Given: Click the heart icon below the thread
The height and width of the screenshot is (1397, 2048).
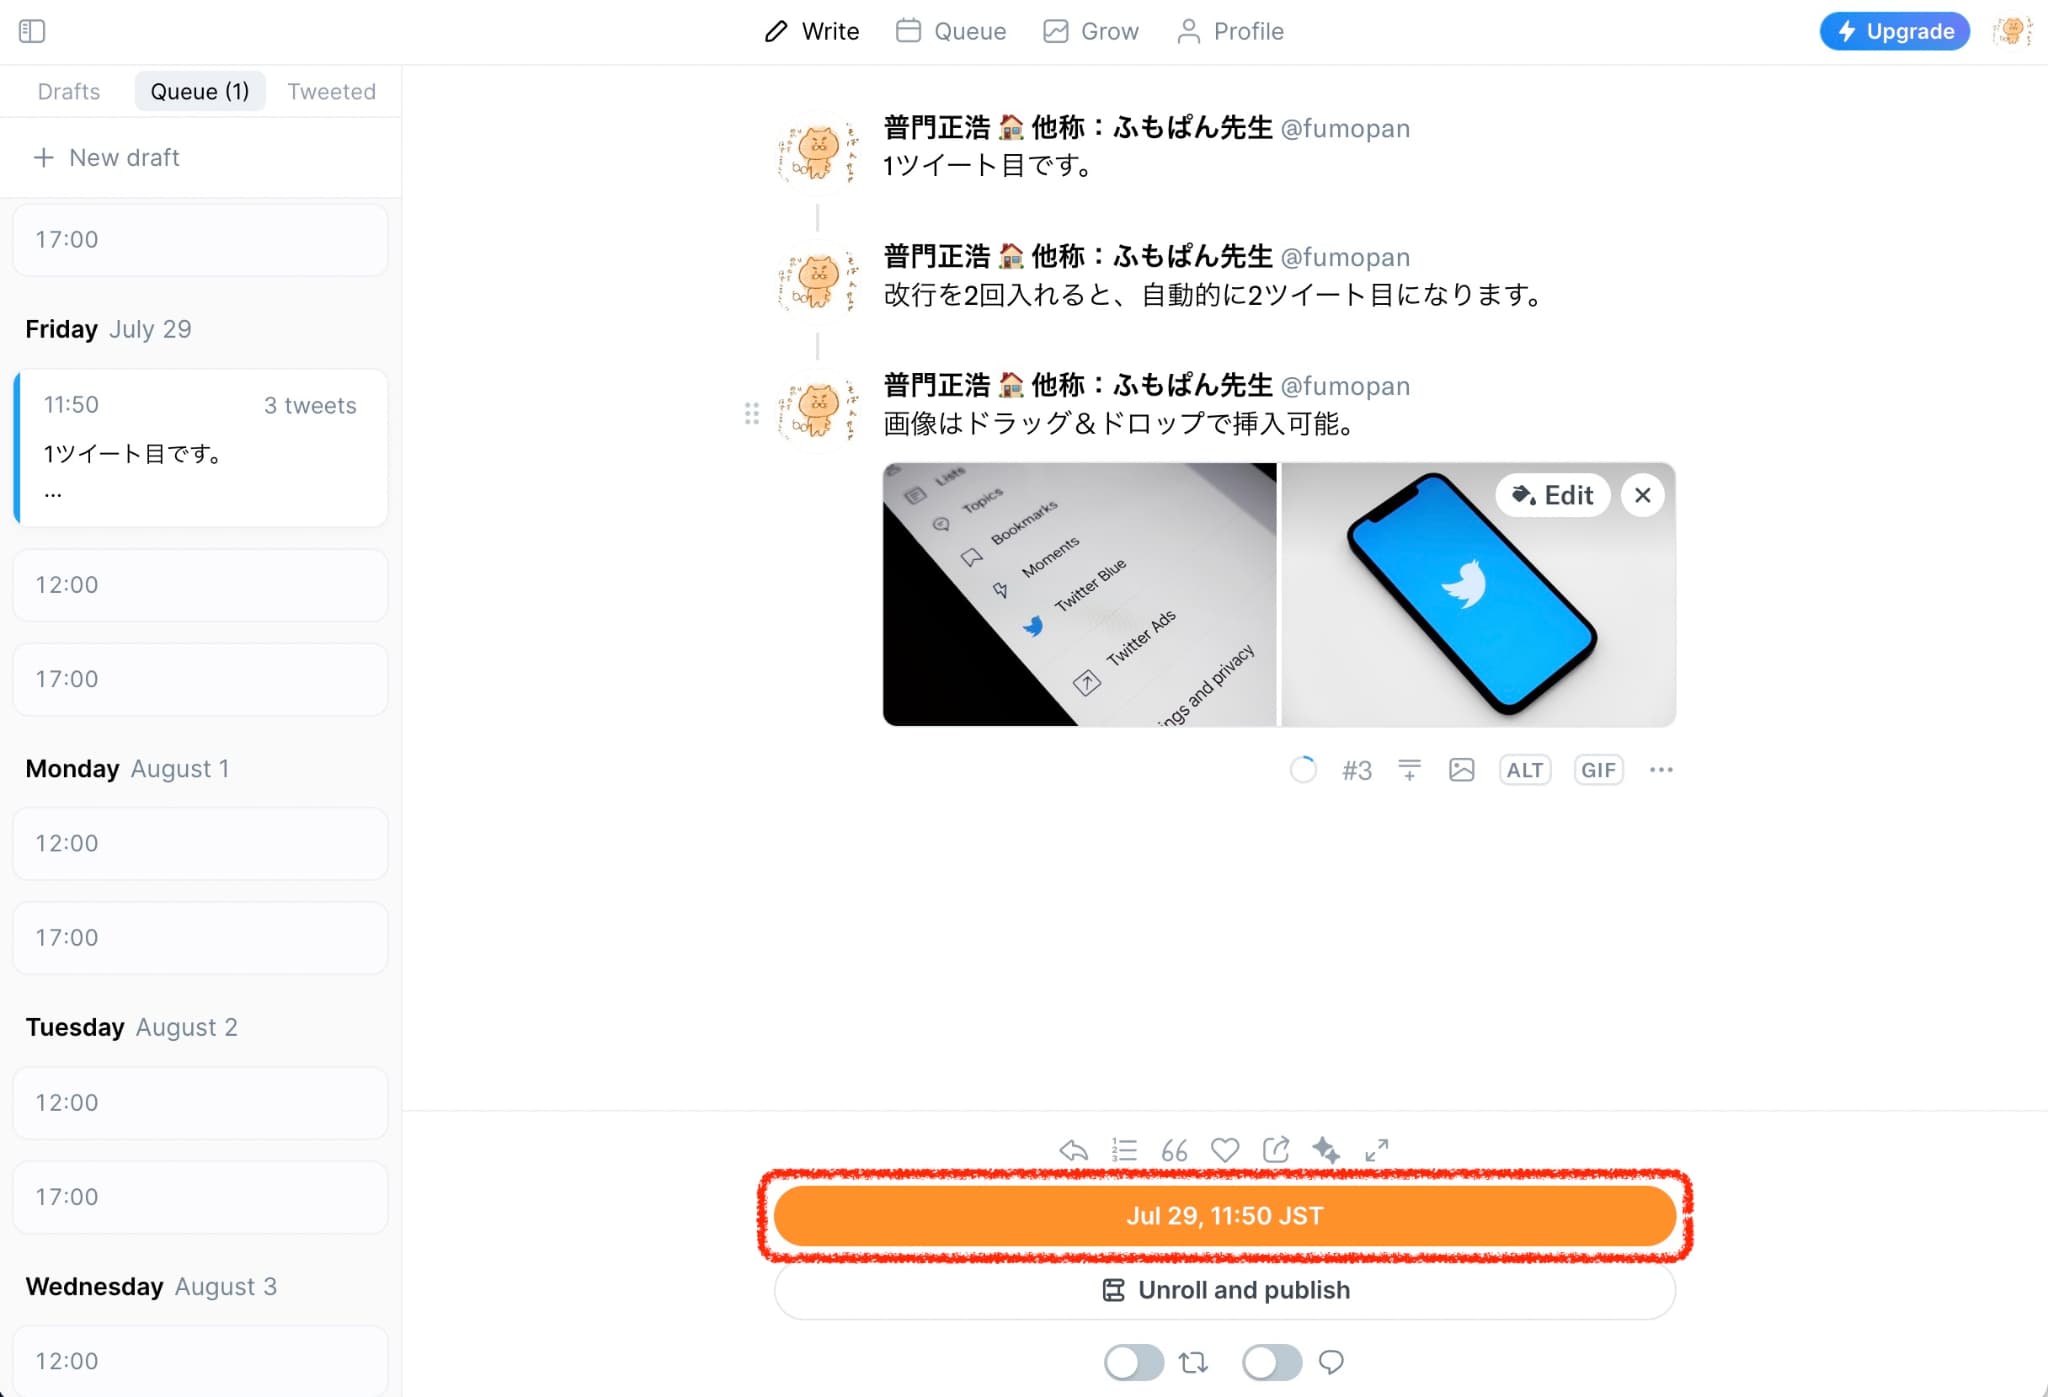Looking at the screenshot, I should pos(1224,1149).
